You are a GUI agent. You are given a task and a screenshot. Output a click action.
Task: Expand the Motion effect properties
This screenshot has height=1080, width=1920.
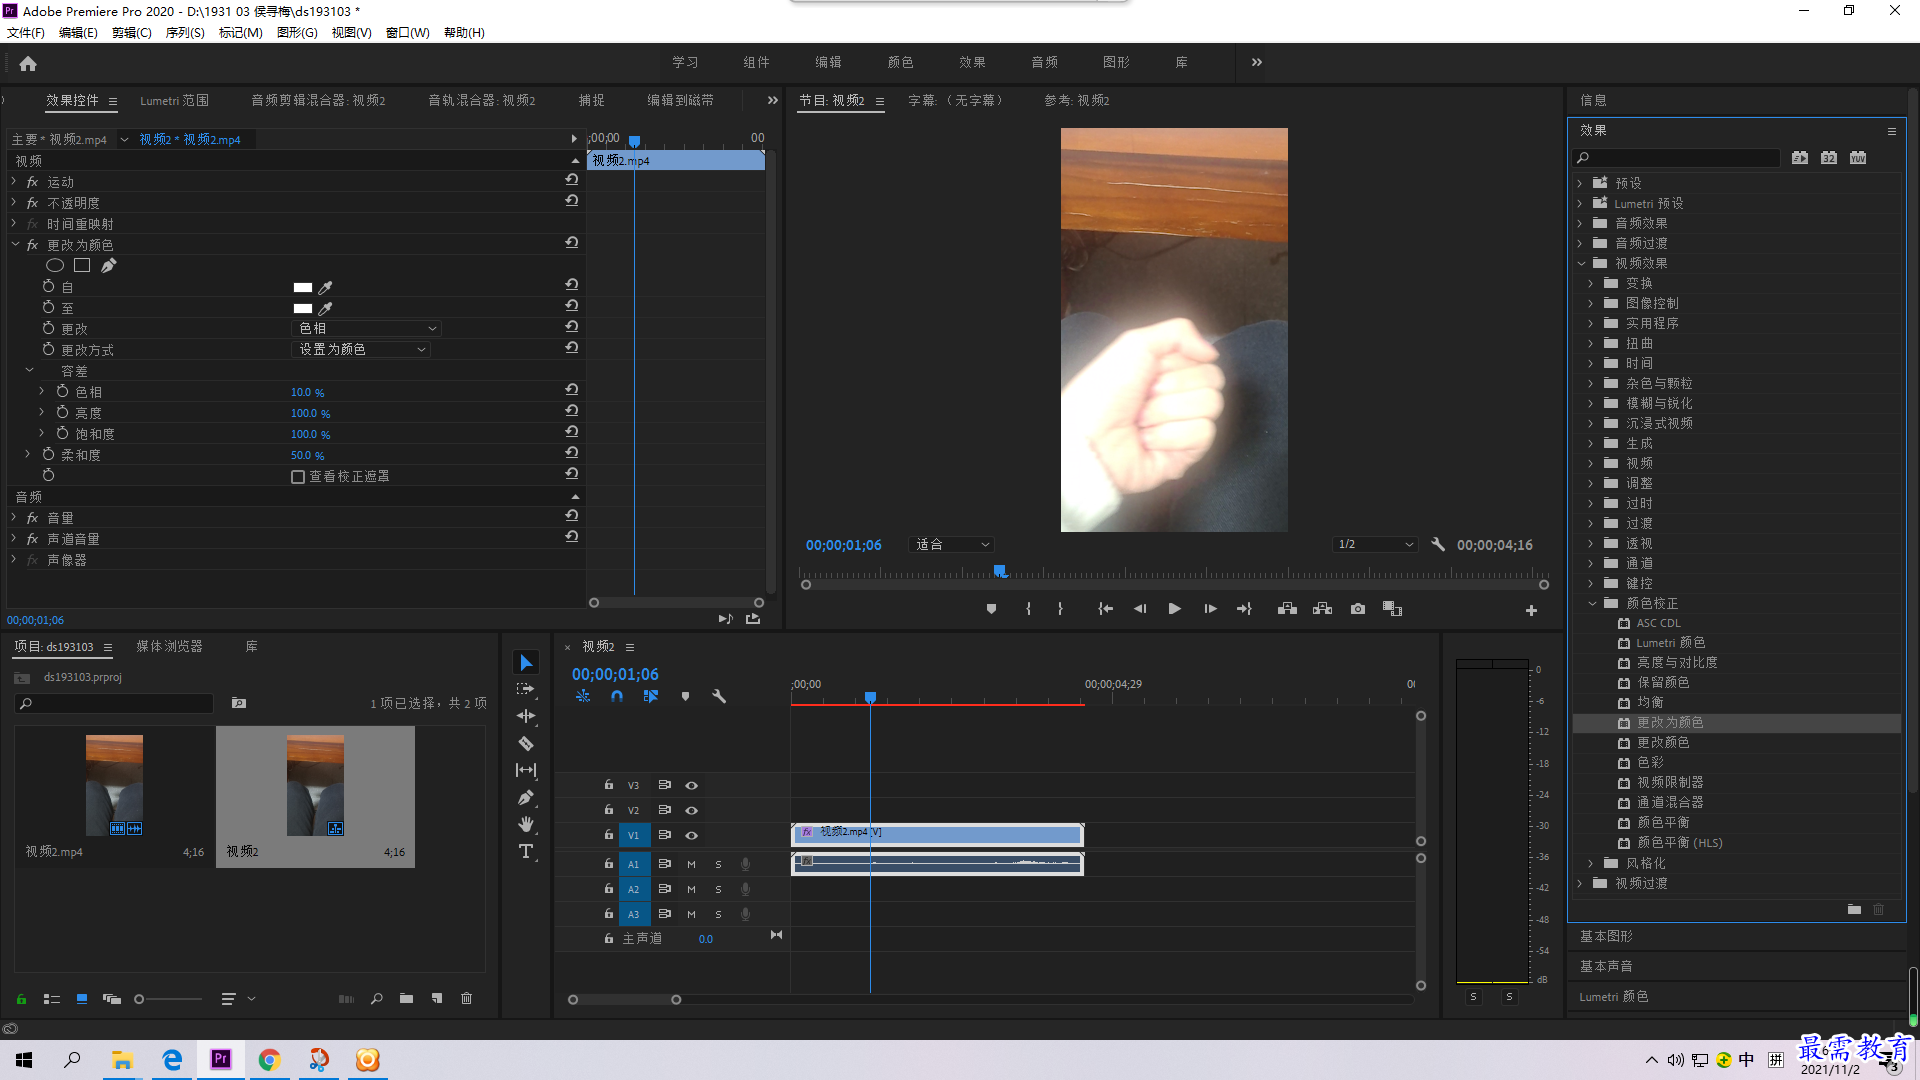[x=14, y=181]
